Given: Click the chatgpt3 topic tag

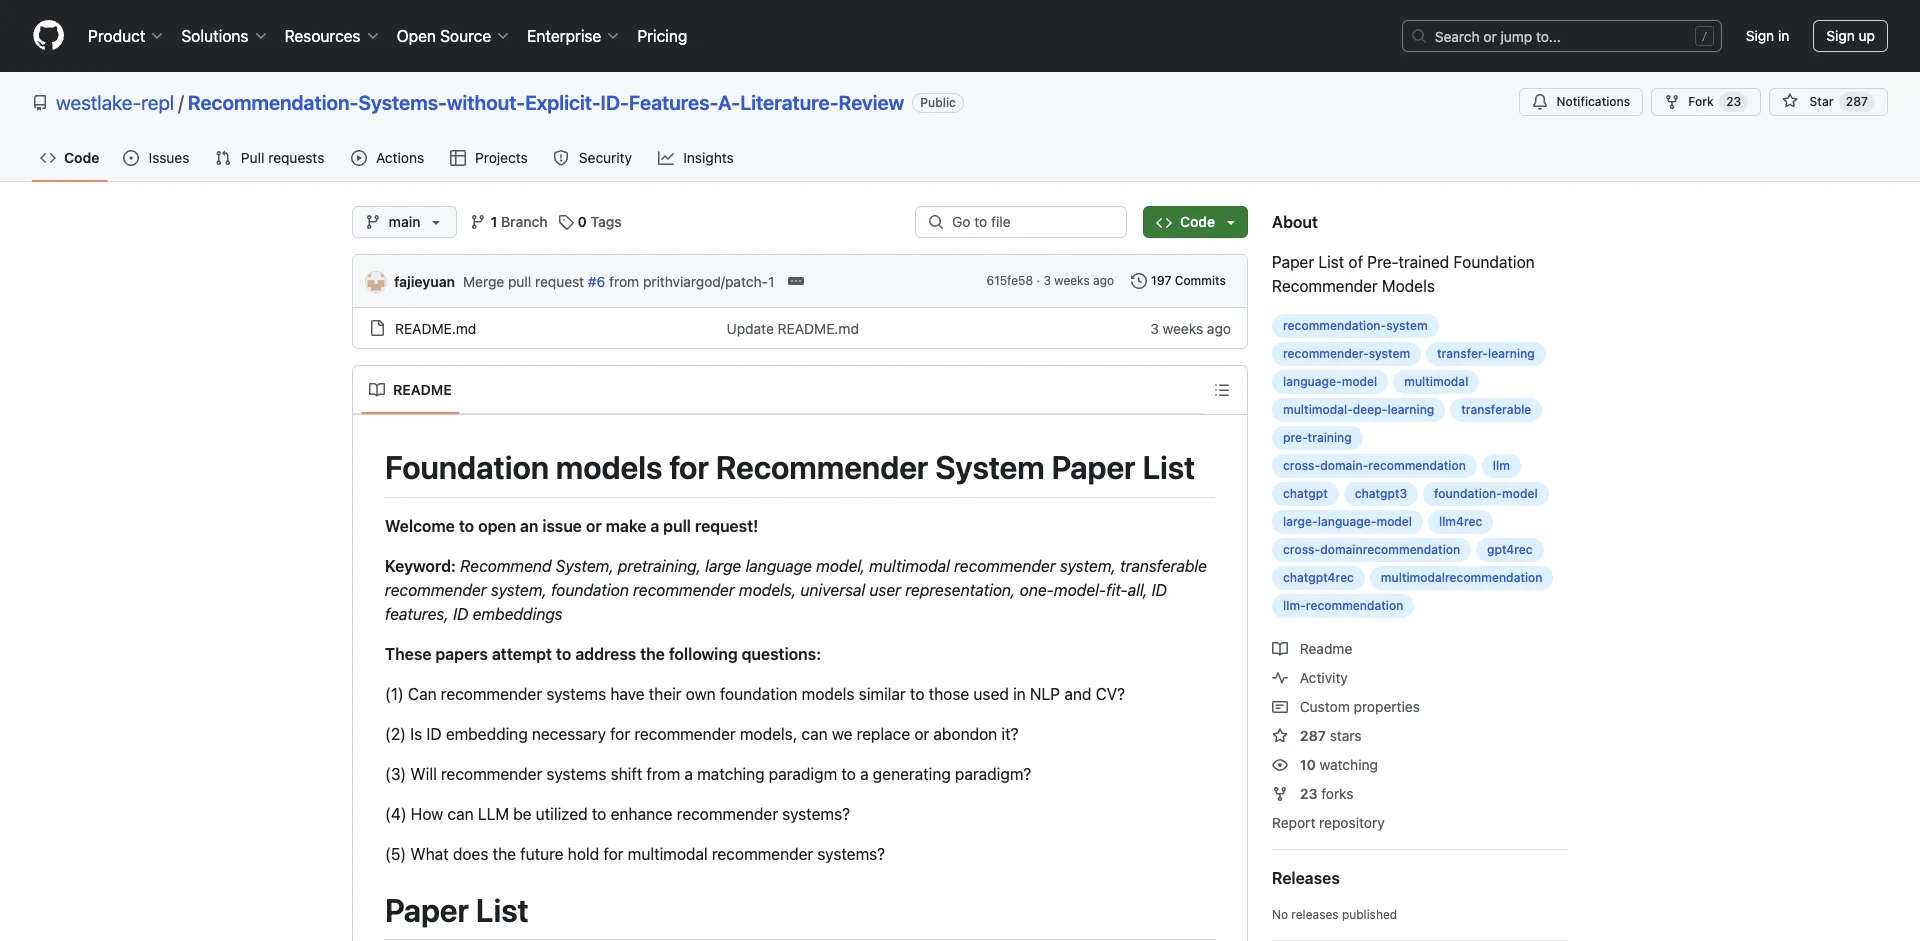Looking at the screenshot, I should (x=1380, y=494).
